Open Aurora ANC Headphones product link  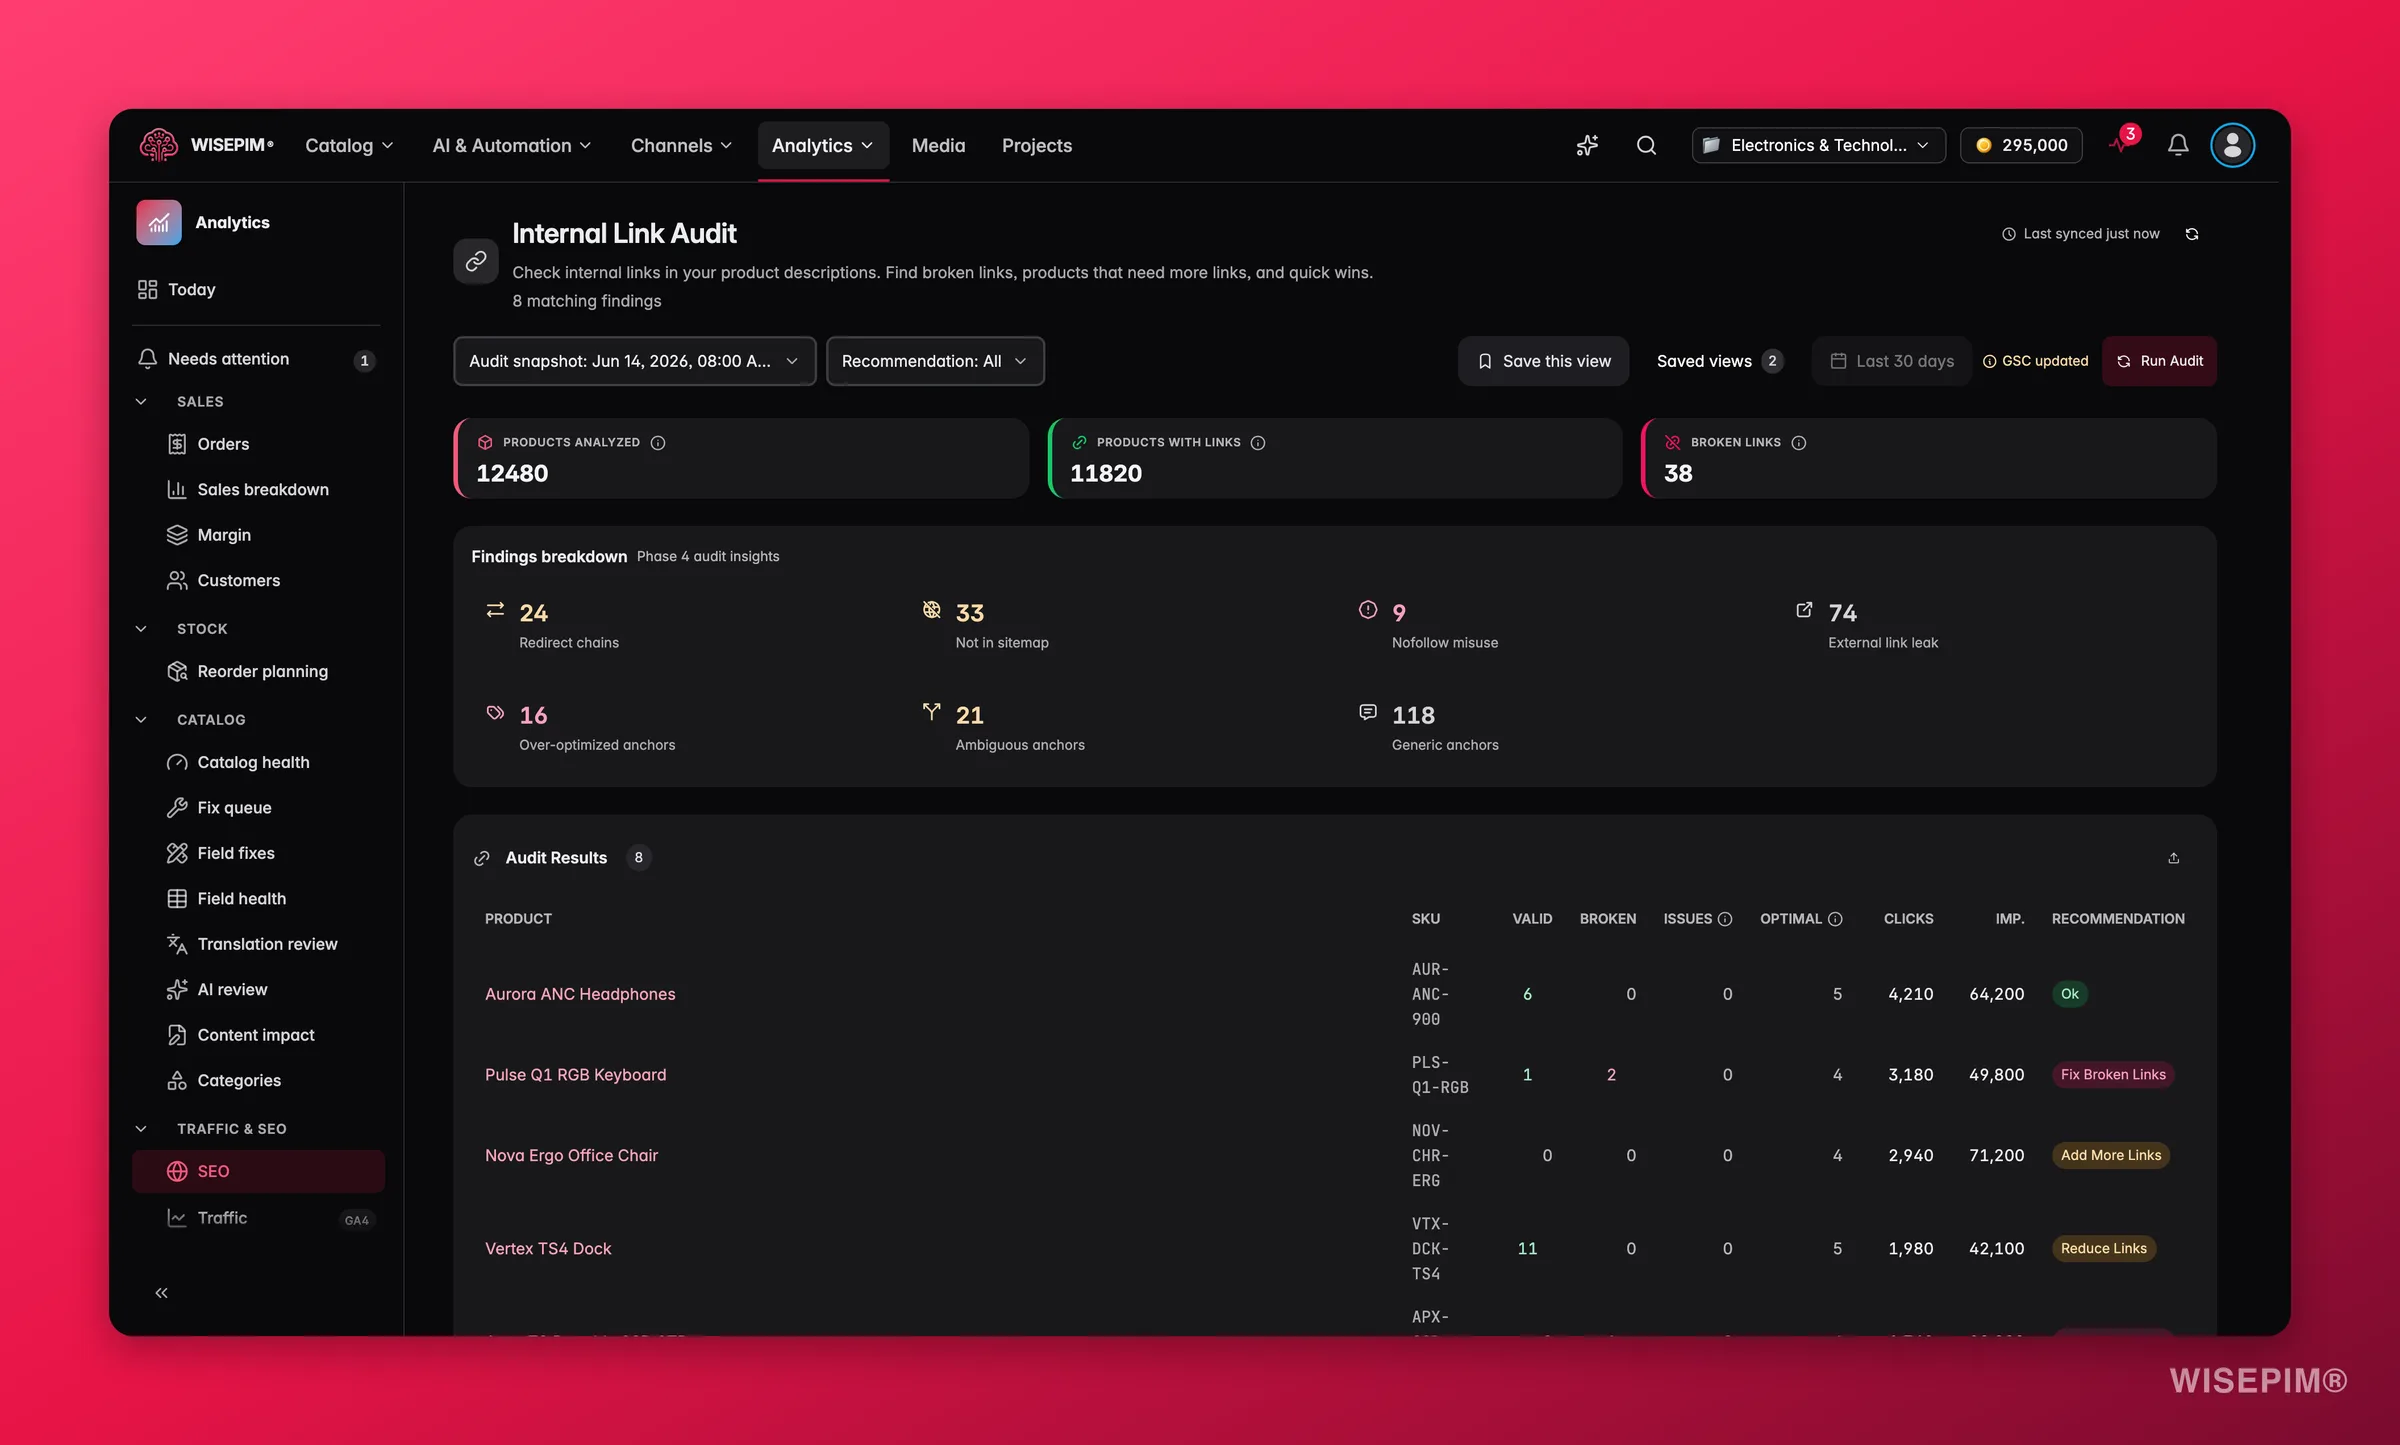click(x=580, y=995)
